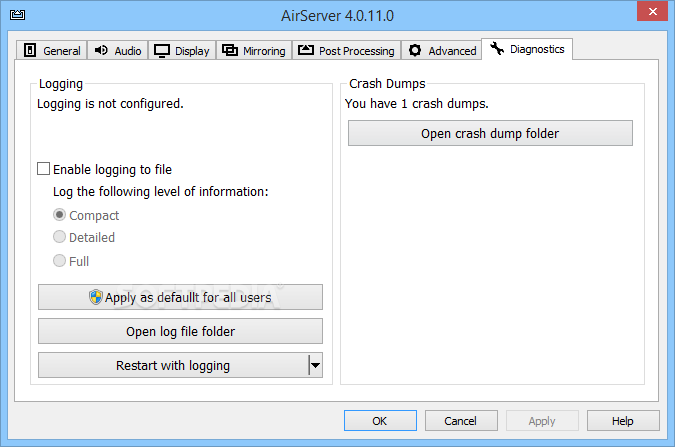The image size is (675, 447).
Task: Click 'Logging is not configured.' status text
Action: [110, 104]
